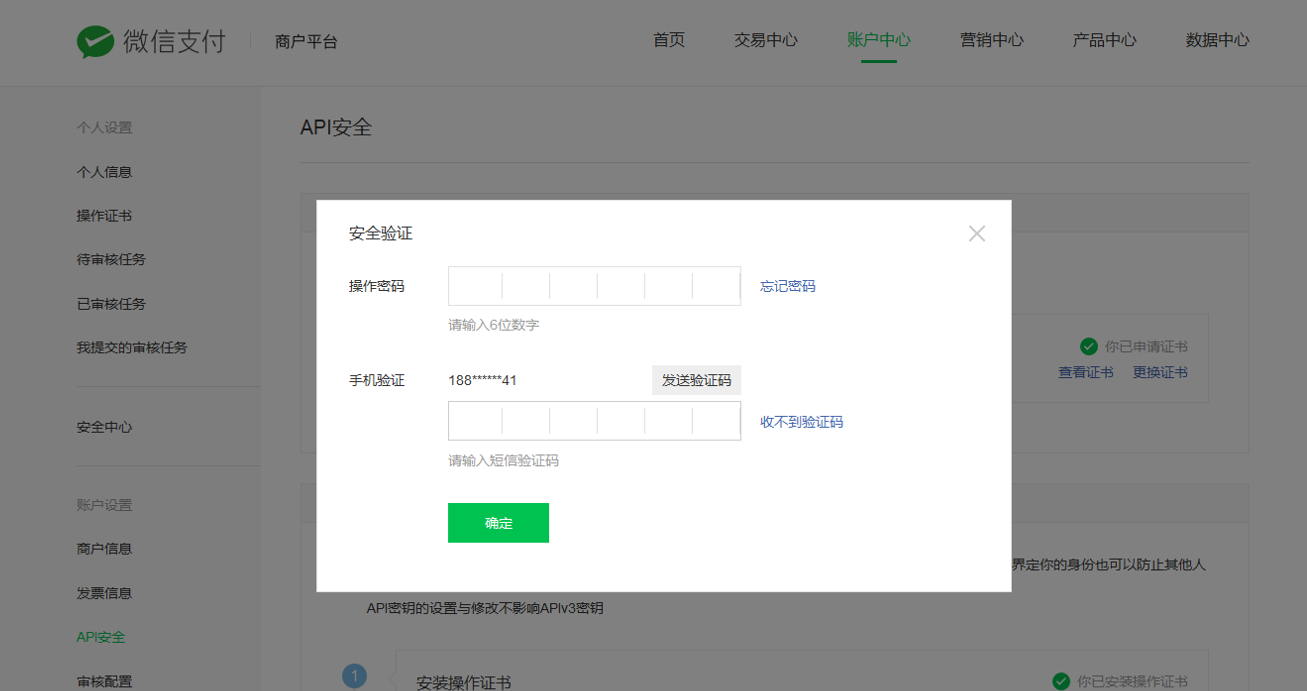Go to 安全中心 in sidebar
The width and height of the screenshot is (1307, 691).
pyautogui.click(x=105, y=427)
